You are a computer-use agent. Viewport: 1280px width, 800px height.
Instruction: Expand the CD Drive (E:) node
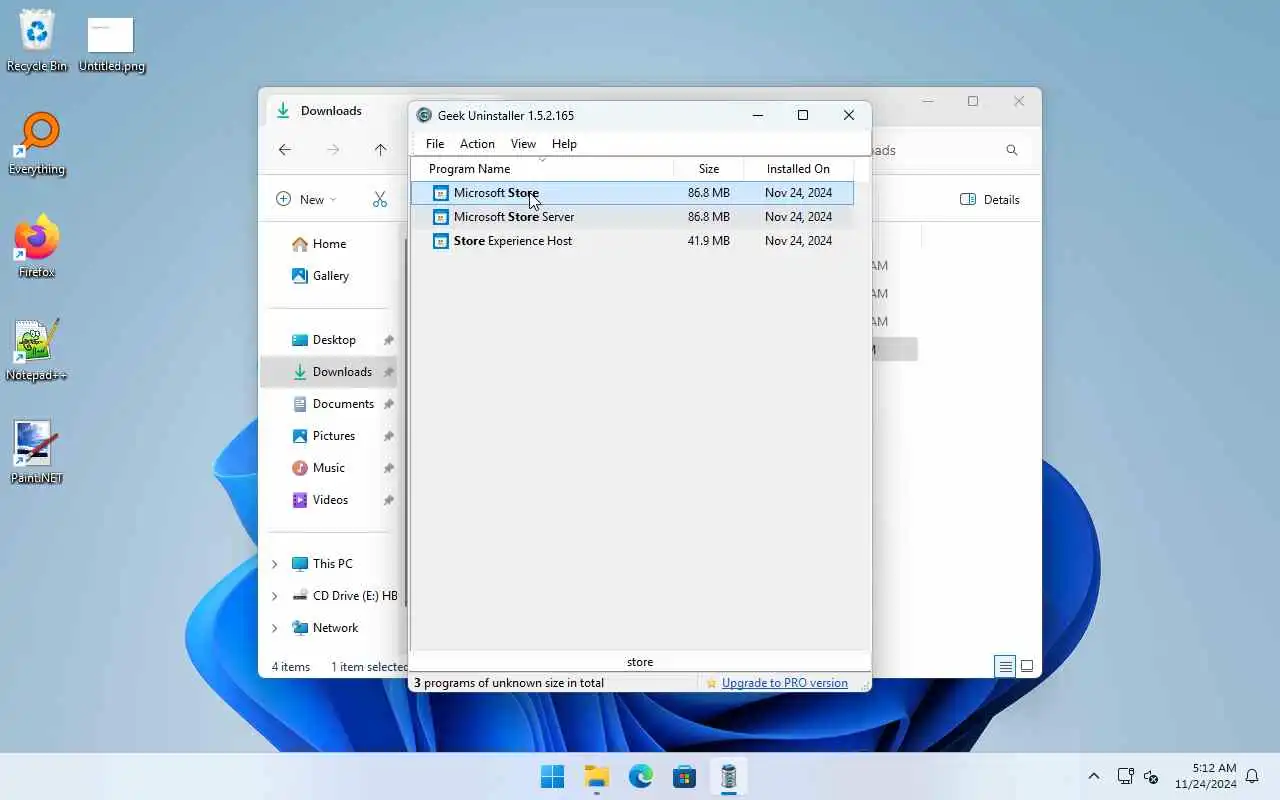coord(275,596)
